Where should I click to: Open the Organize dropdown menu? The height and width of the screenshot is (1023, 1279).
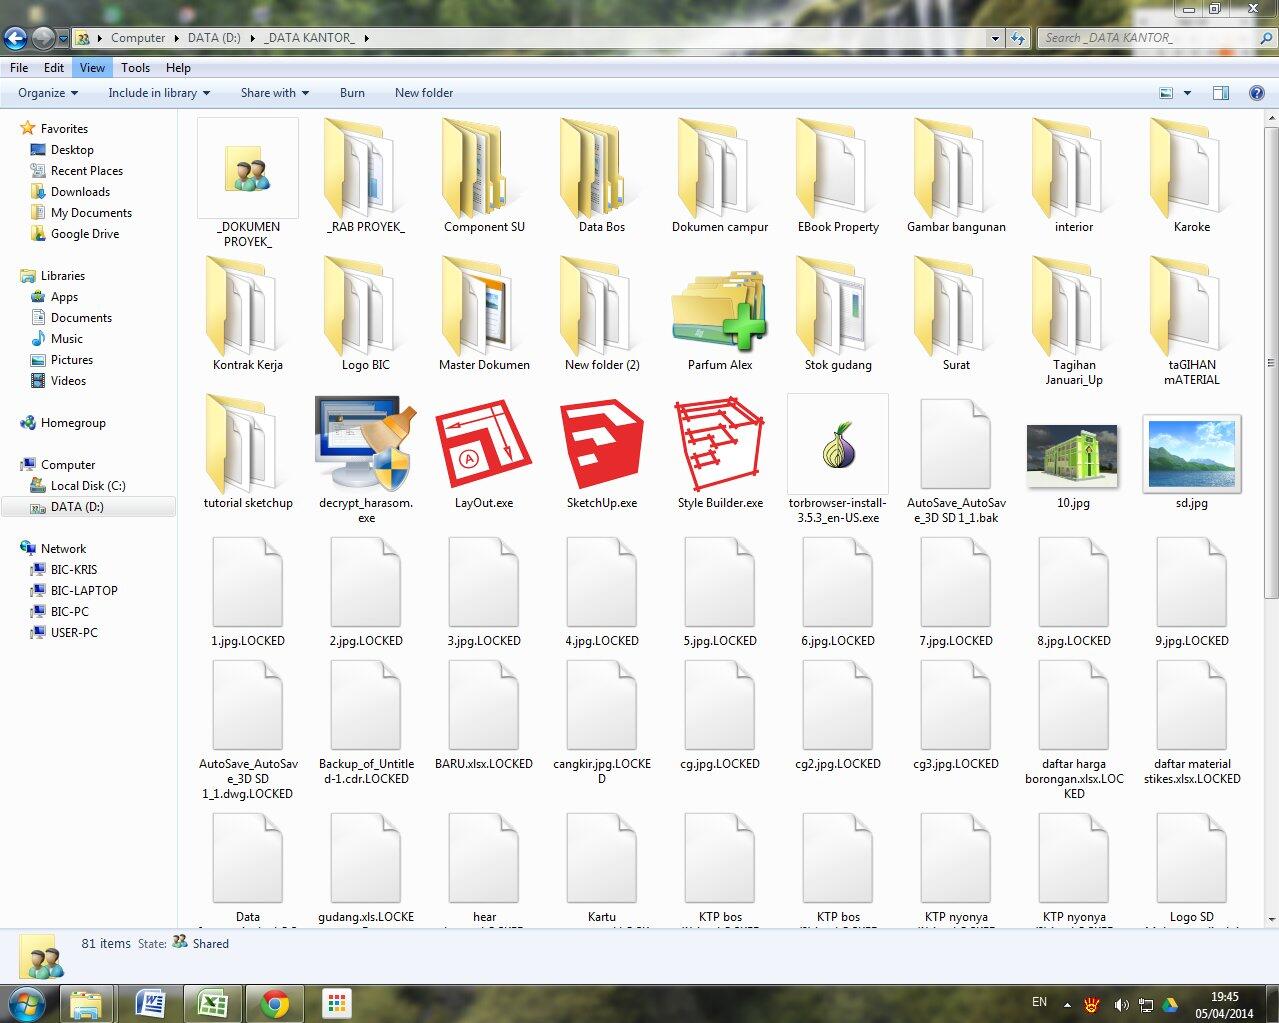click(48, 93)
